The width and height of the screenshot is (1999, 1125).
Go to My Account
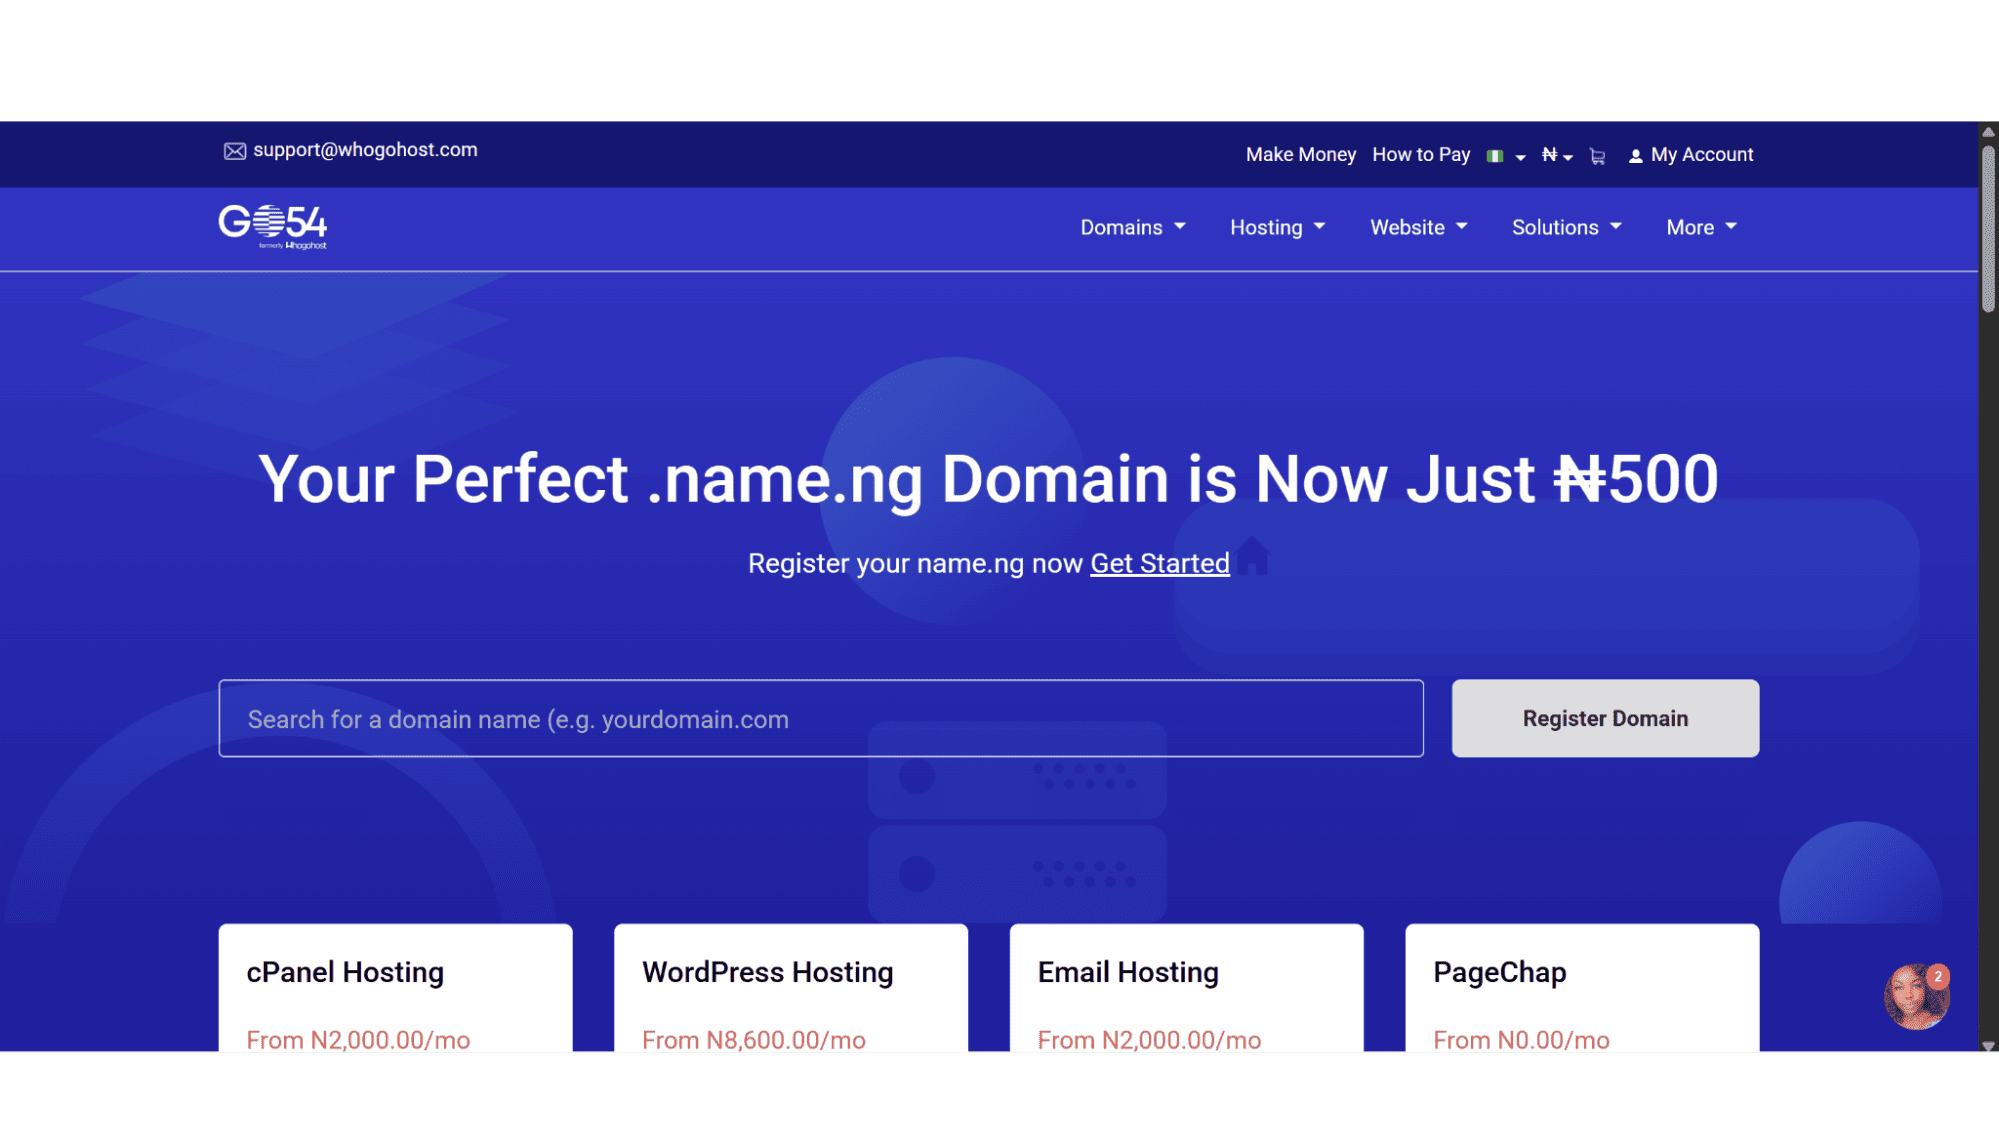pyautogui.click(x=1701, y=155)
